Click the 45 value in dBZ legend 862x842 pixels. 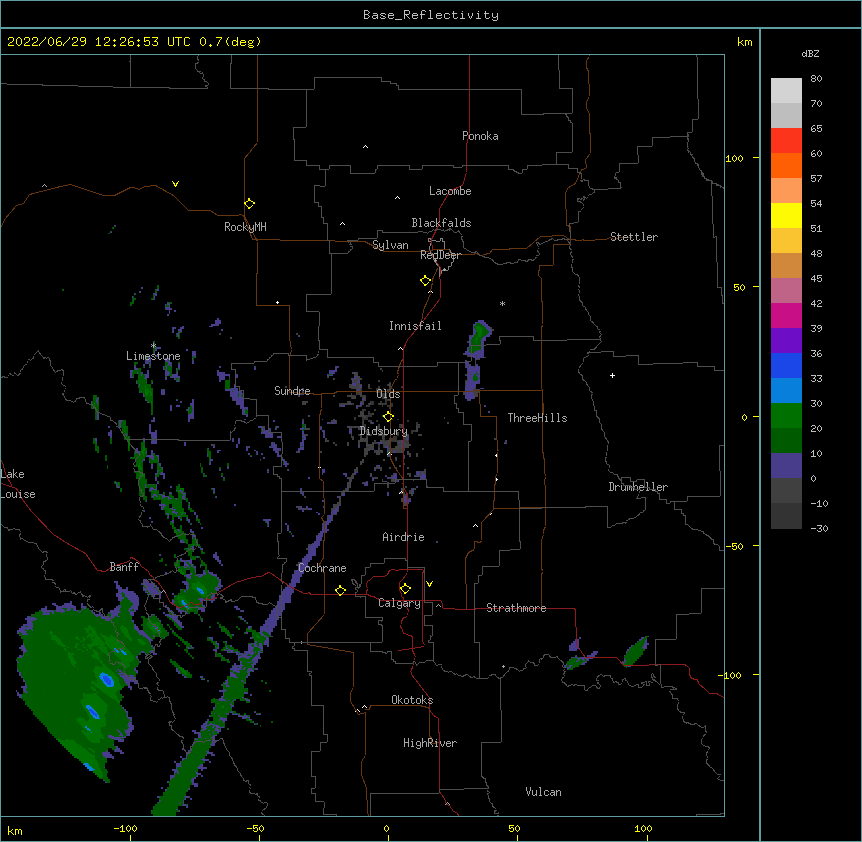point(816,278)
